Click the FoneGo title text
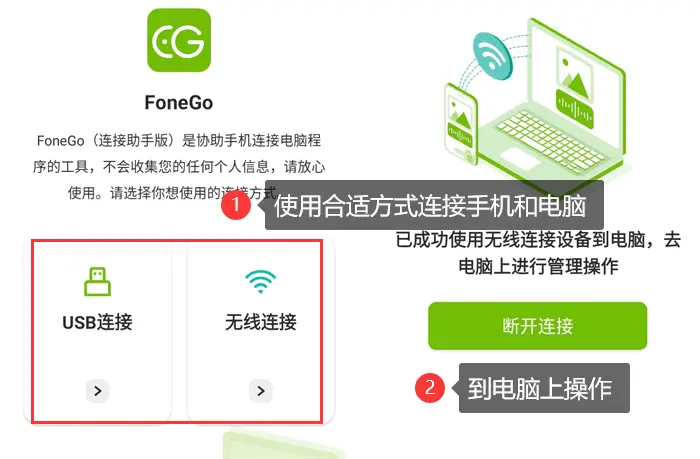This screenshot has width=700, height=459. pos(179,103)
